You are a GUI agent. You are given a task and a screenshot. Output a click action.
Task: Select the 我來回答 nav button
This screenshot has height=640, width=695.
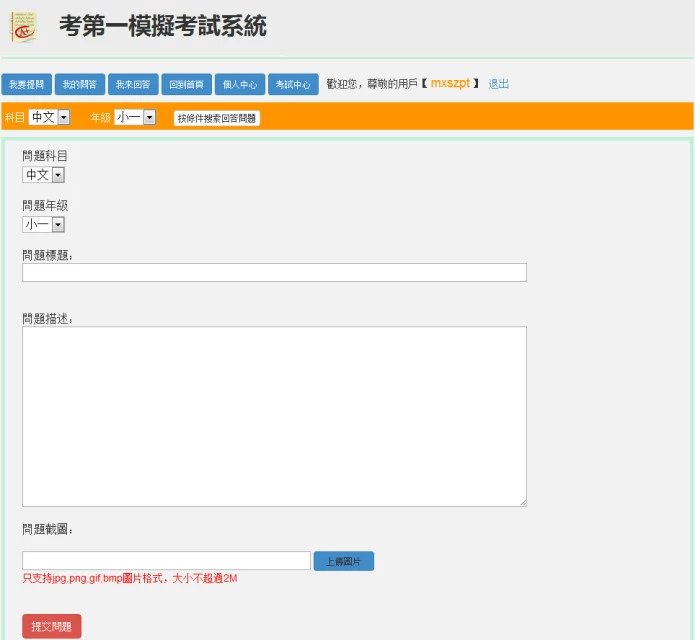(132, 85)
